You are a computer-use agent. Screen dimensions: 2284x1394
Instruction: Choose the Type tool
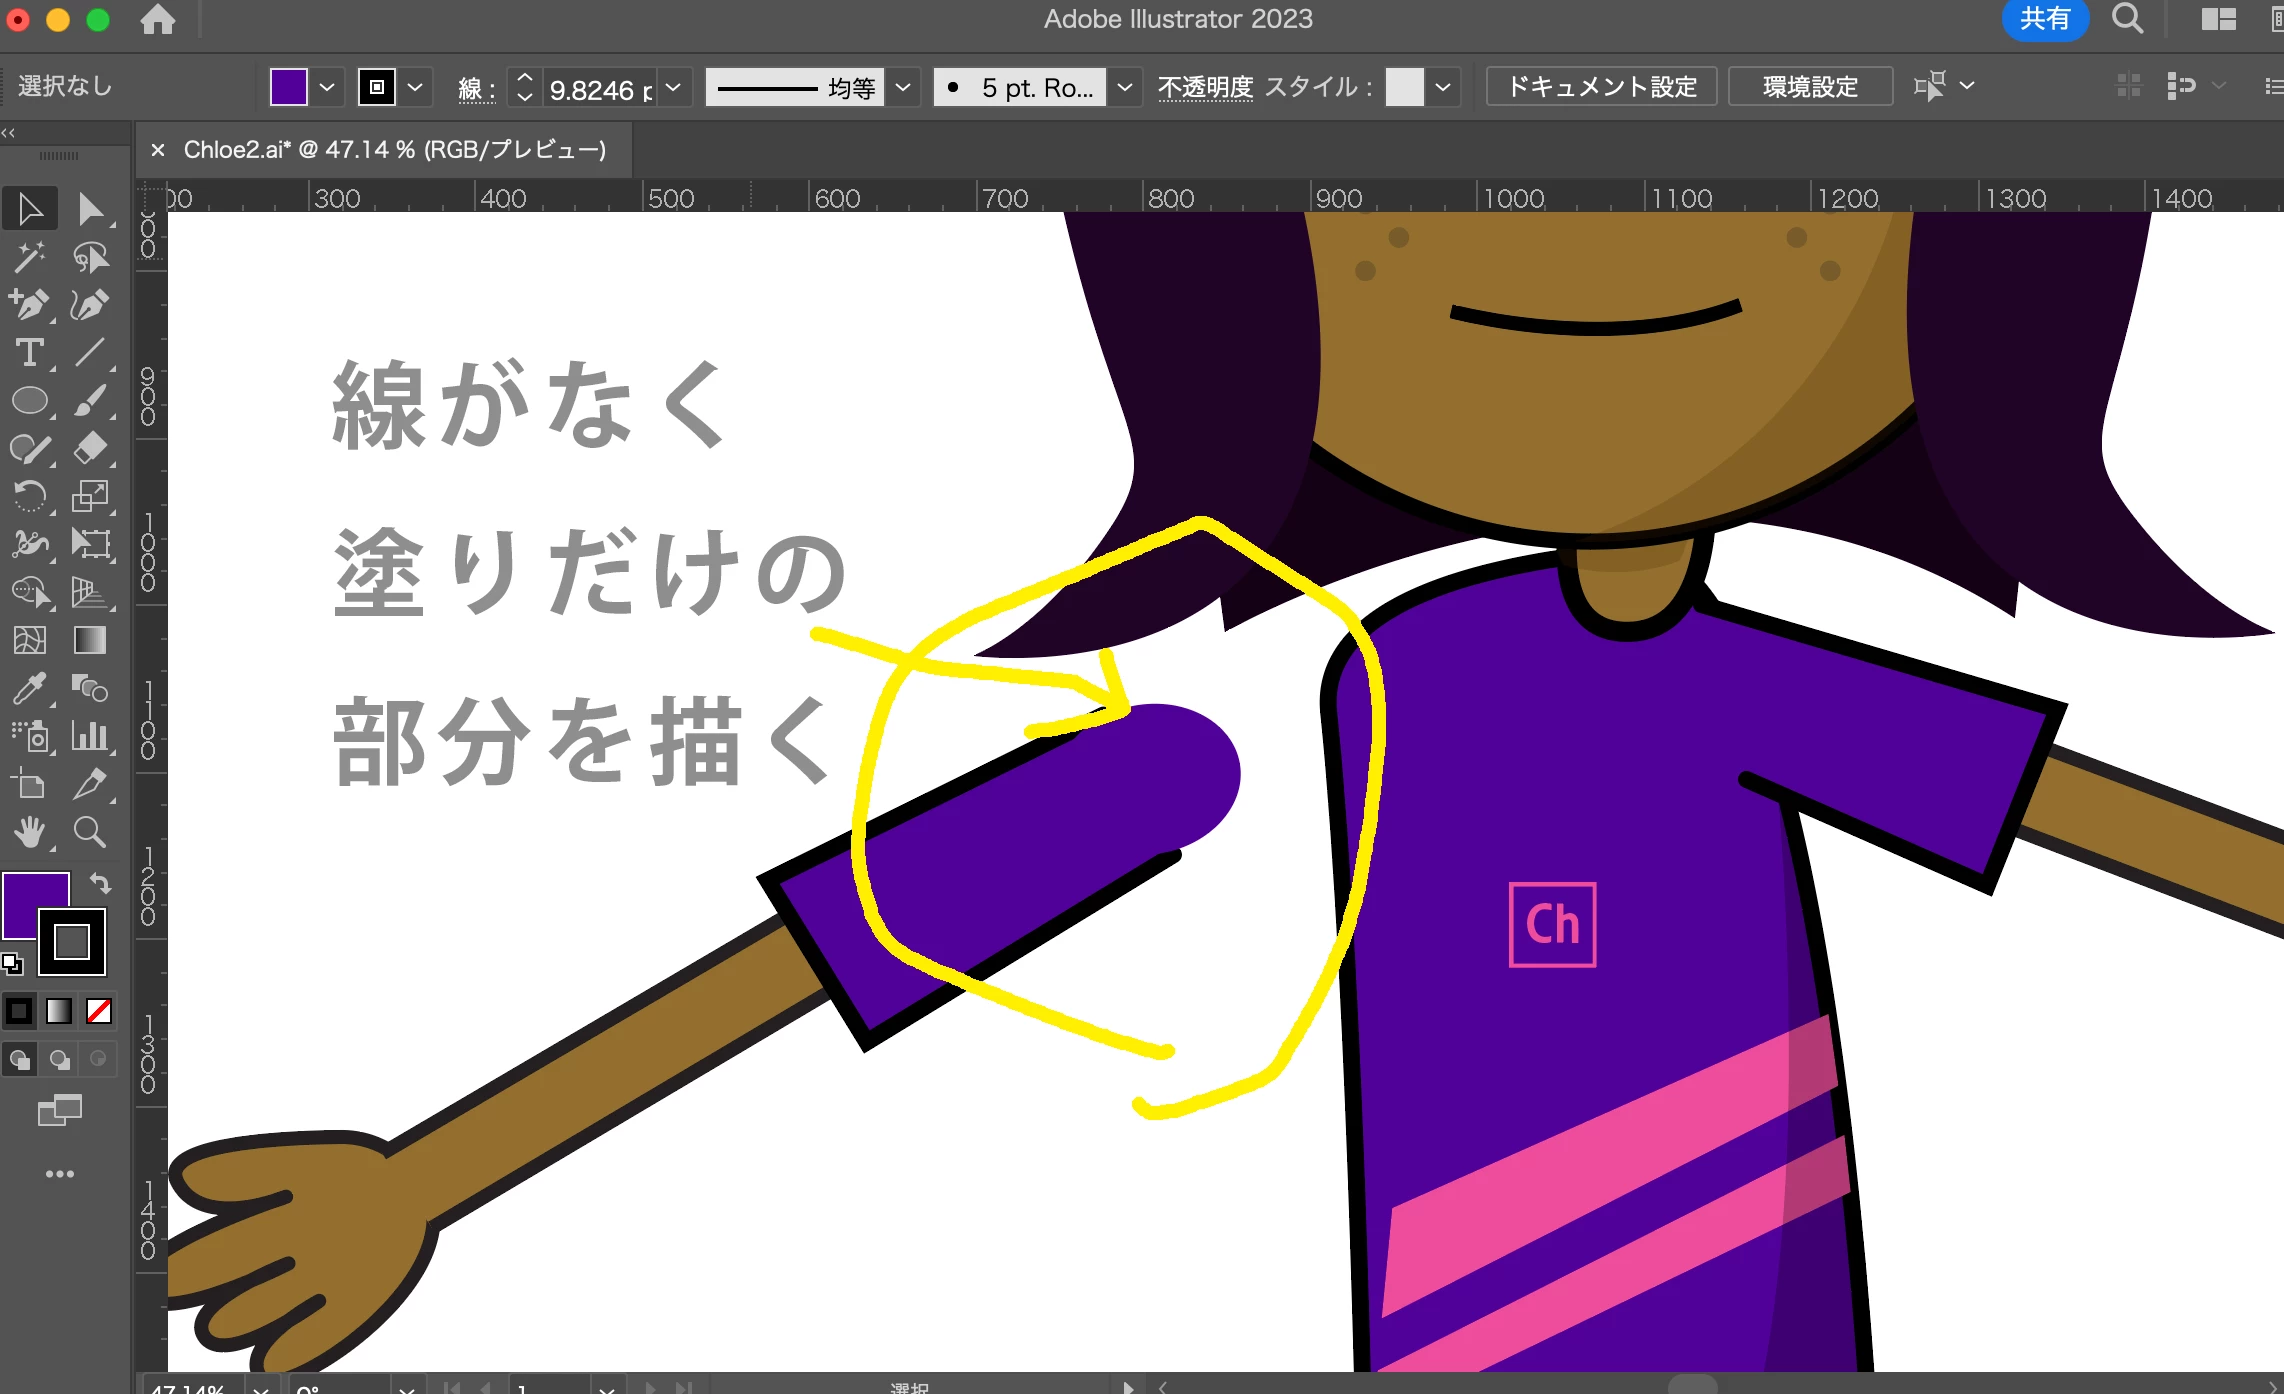click(x=30, y=352)
